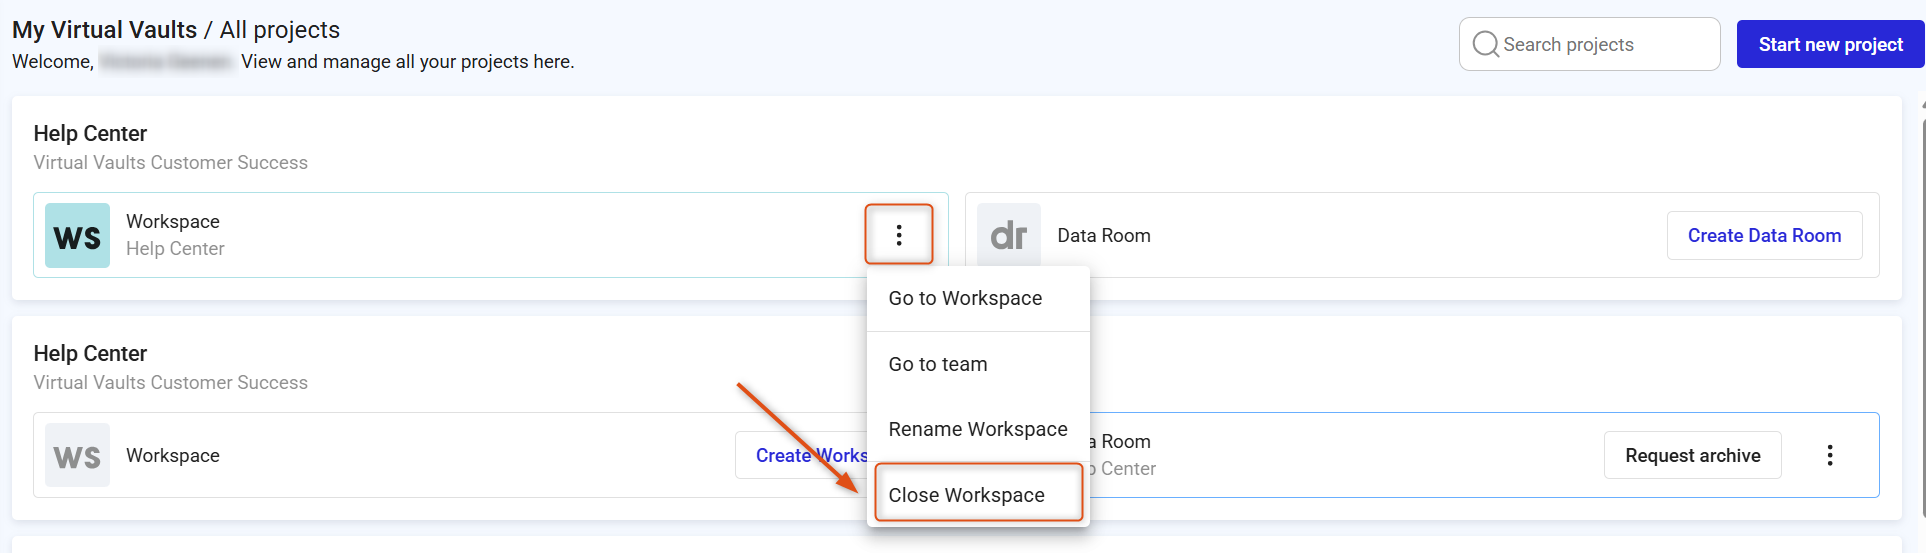Open My Virtual Vaults breadcrumb
1926x553 pixels.
104,30
